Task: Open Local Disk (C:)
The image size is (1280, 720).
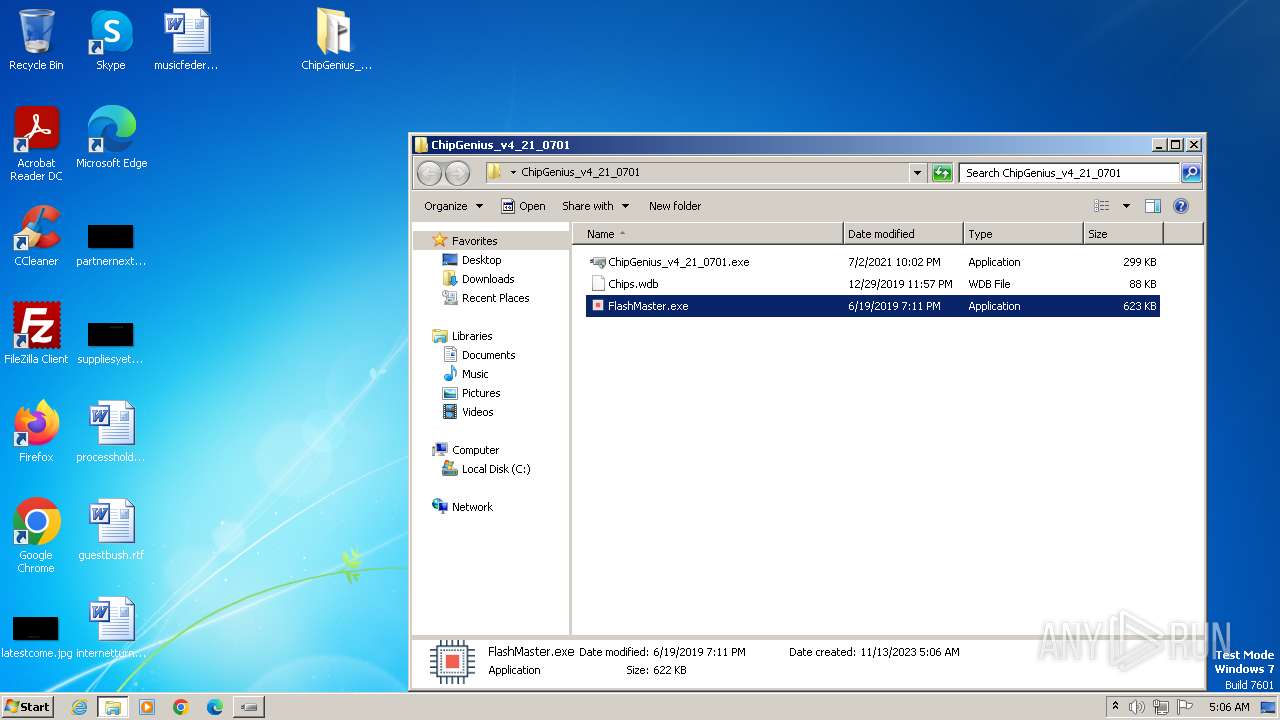Action: (x=495, y=469)
